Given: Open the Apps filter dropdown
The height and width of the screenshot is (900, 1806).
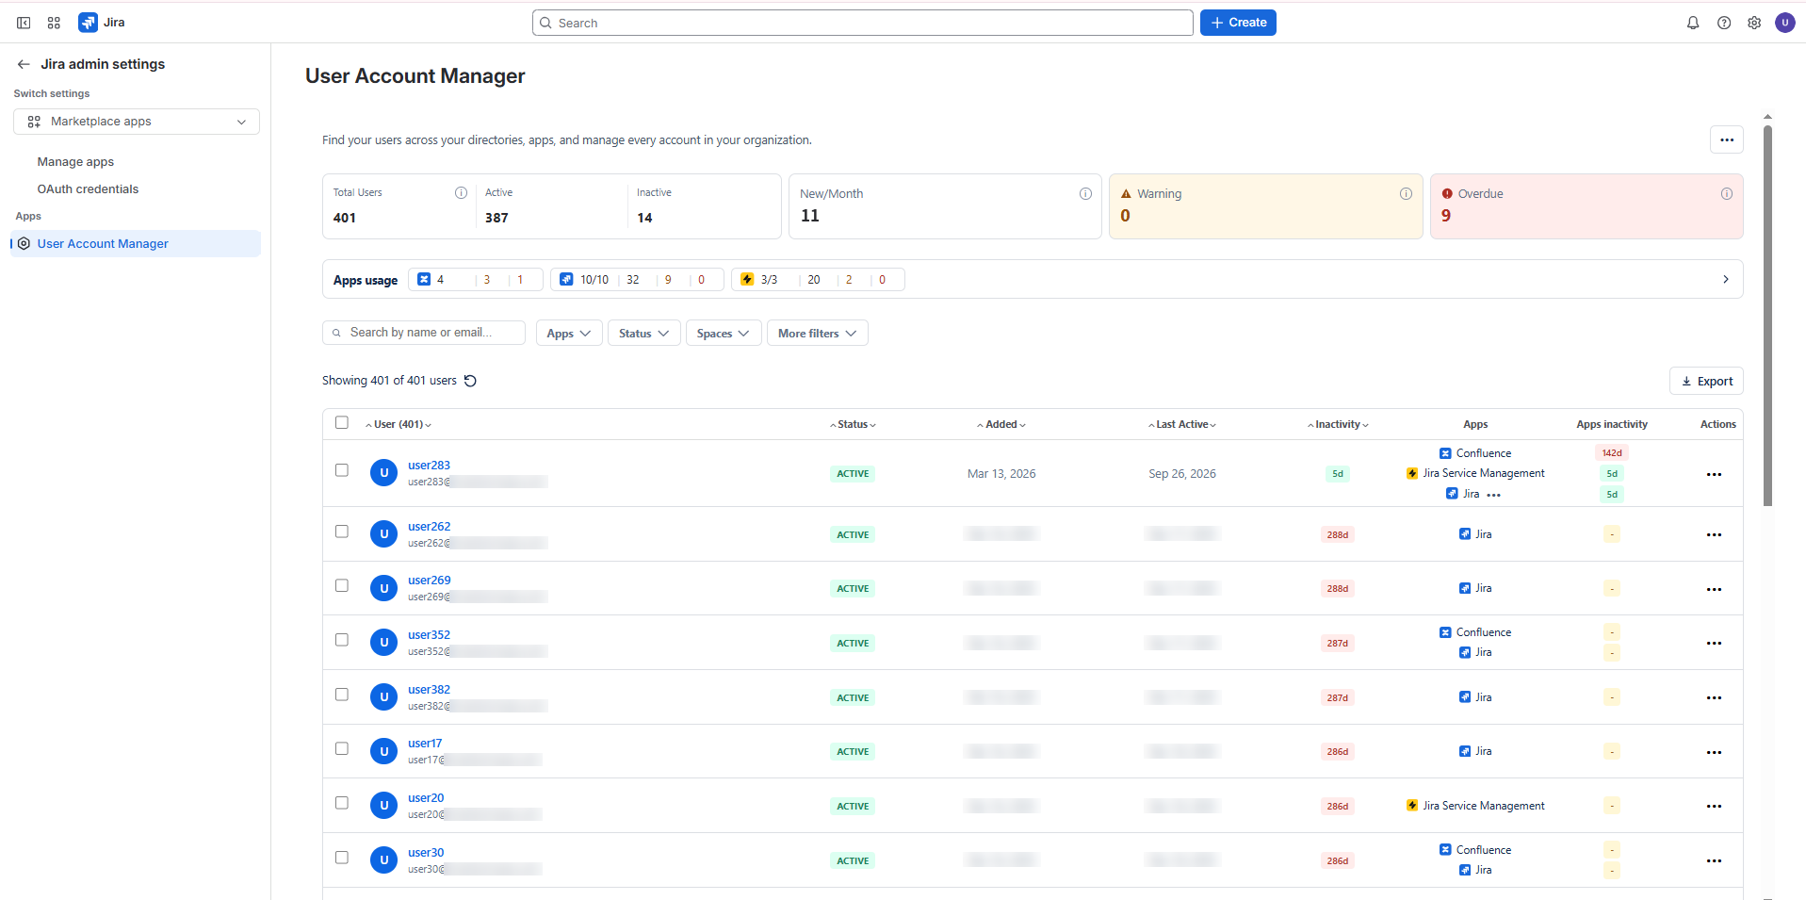Looking at the screenshot, I should (x=568, y=333).
